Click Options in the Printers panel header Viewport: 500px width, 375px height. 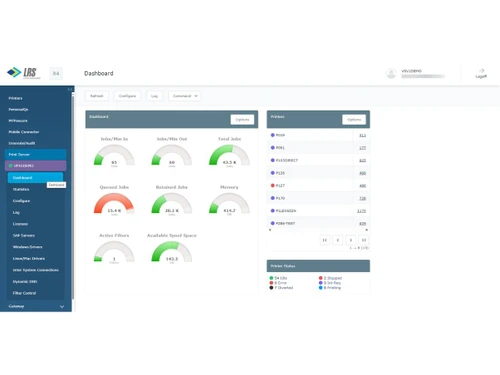354,120
